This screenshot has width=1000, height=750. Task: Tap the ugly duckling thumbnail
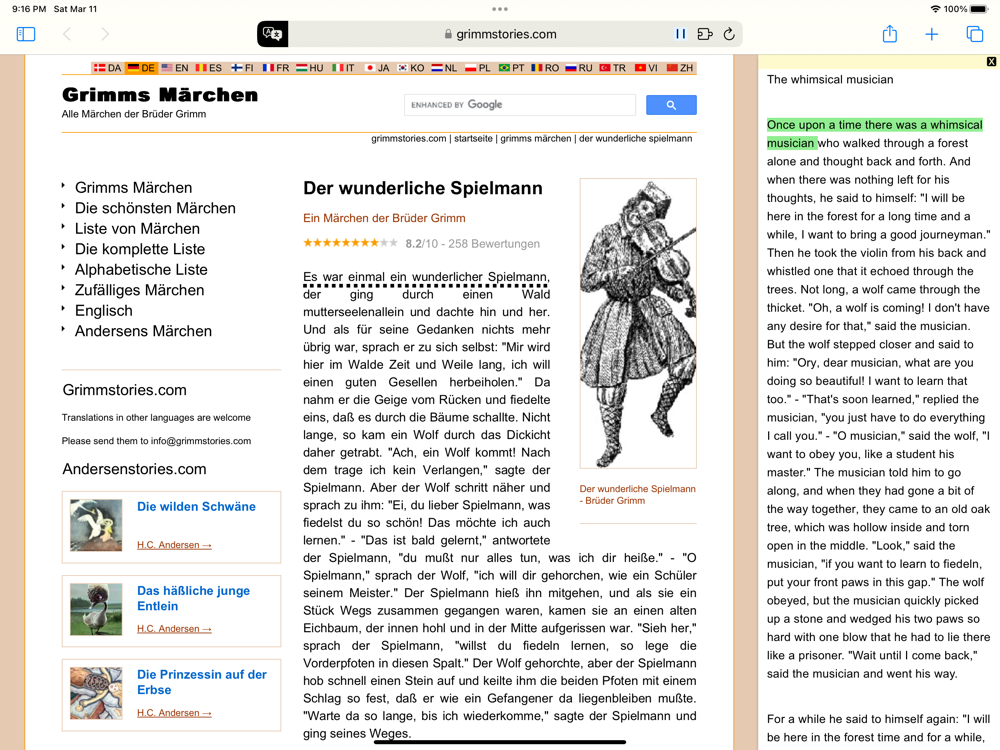pyautogui.click(x=96, y=609)
